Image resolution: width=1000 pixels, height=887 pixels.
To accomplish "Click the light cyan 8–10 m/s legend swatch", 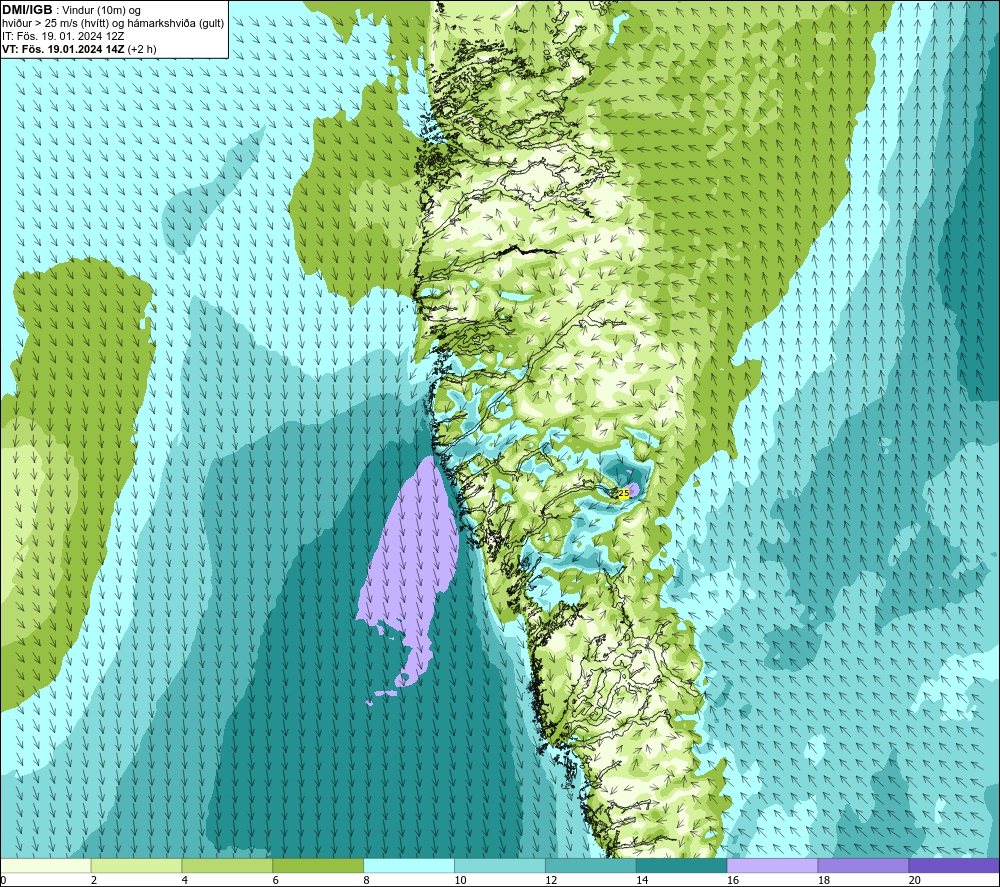I will (x=409, y=865).
